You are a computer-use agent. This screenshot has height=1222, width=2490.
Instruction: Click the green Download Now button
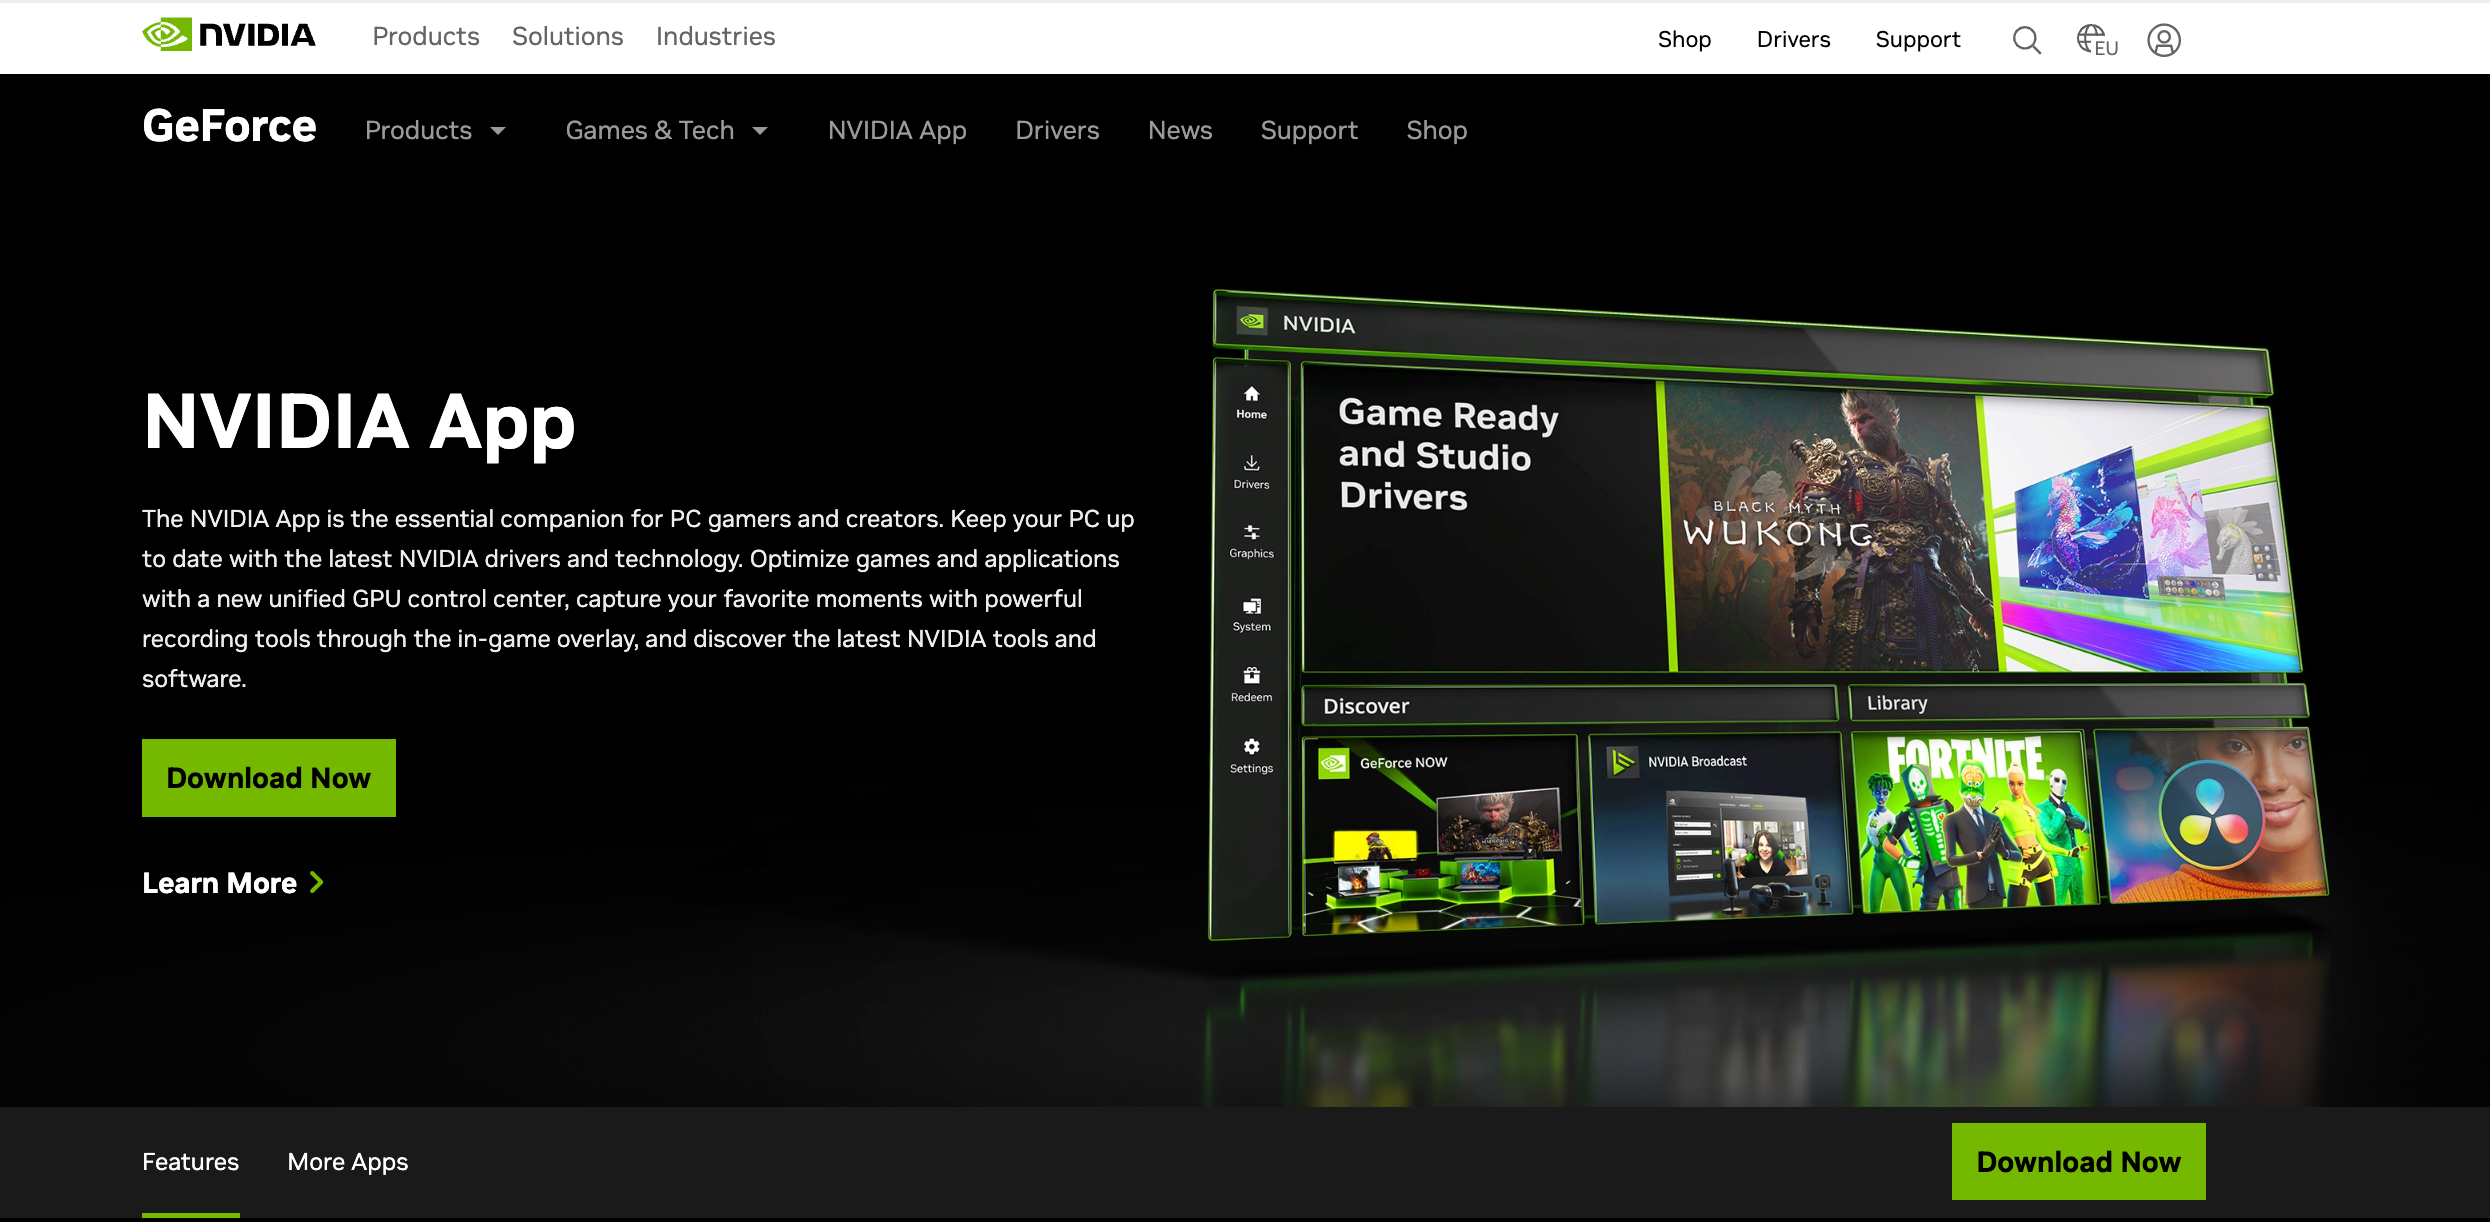(268, 777)
